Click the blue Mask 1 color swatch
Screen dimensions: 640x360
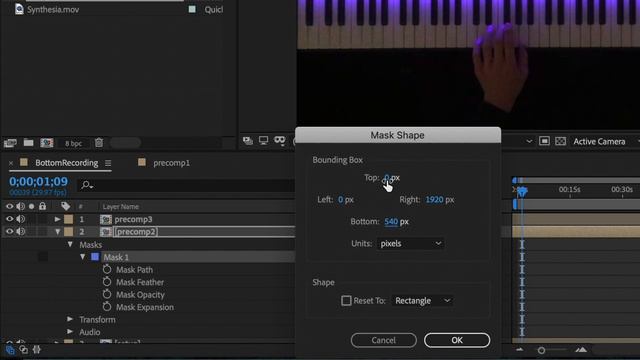[x=95, y=257]
